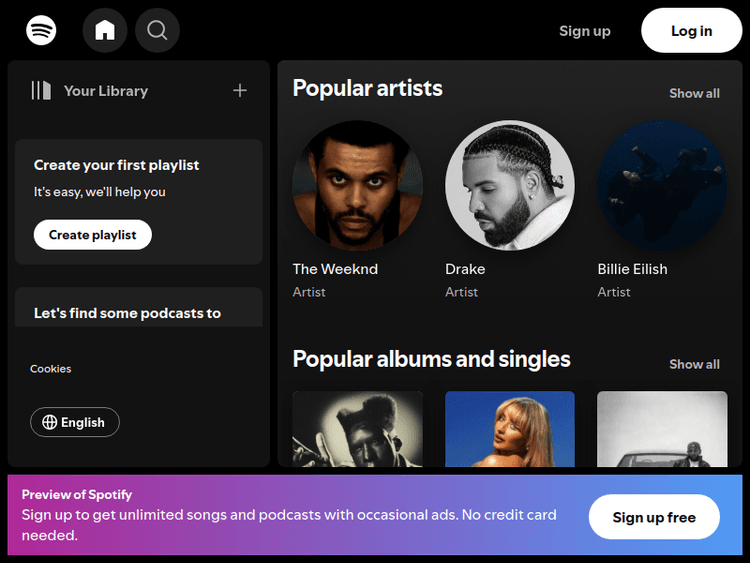Open the middle album cover thumbnail

point(510,428)
